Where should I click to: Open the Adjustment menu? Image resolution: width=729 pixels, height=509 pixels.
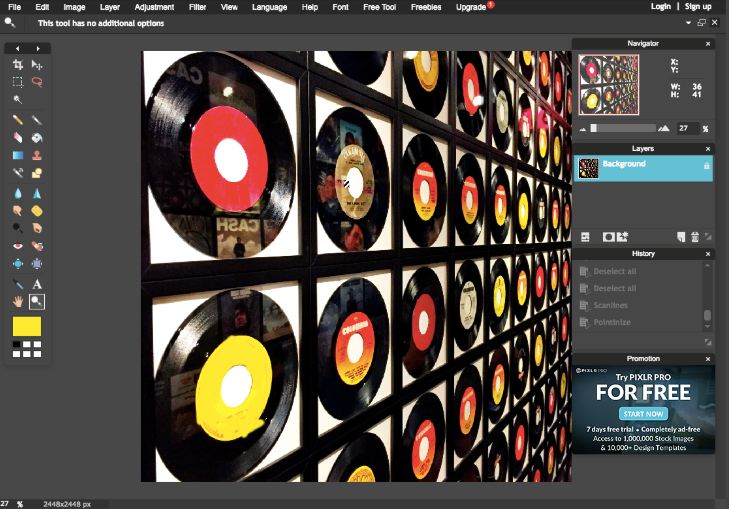click(x=154, y=7)
